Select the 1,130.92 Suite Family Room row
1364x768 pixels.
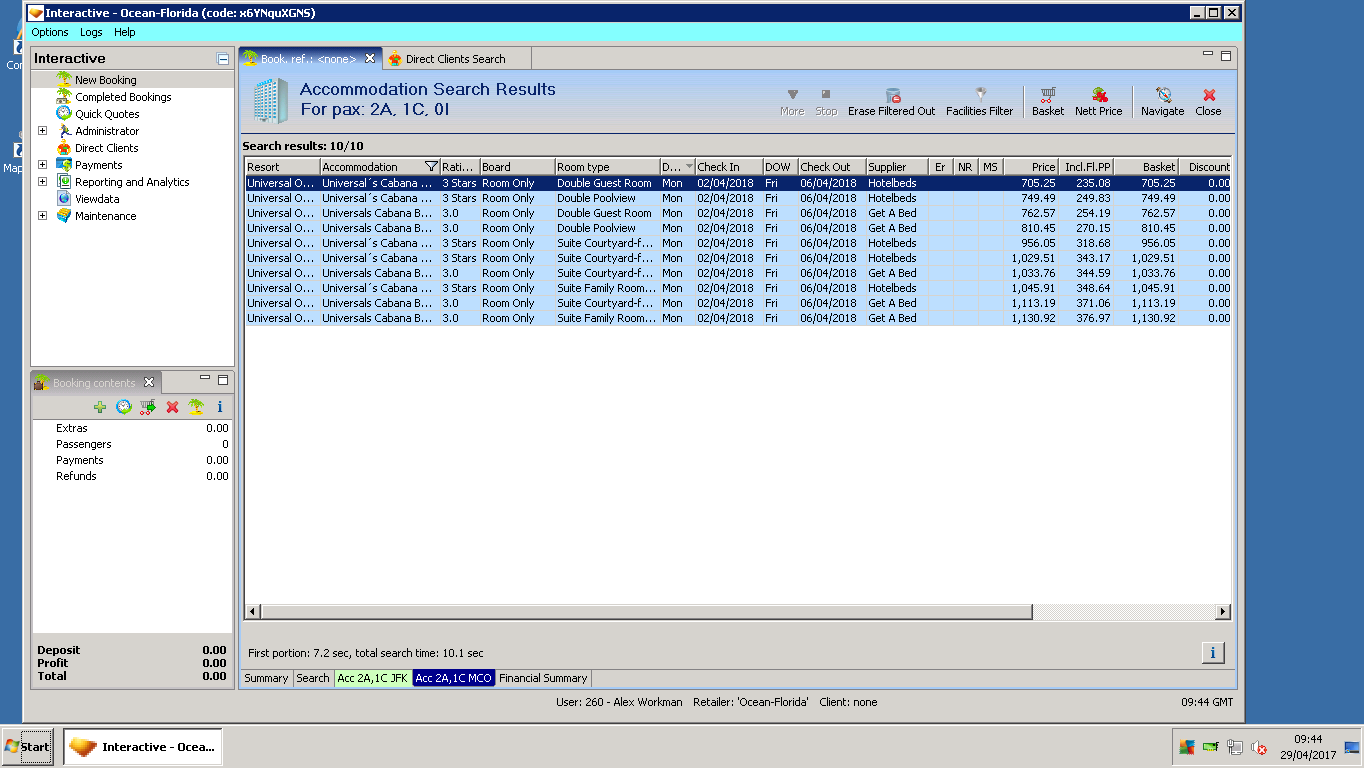738,318
